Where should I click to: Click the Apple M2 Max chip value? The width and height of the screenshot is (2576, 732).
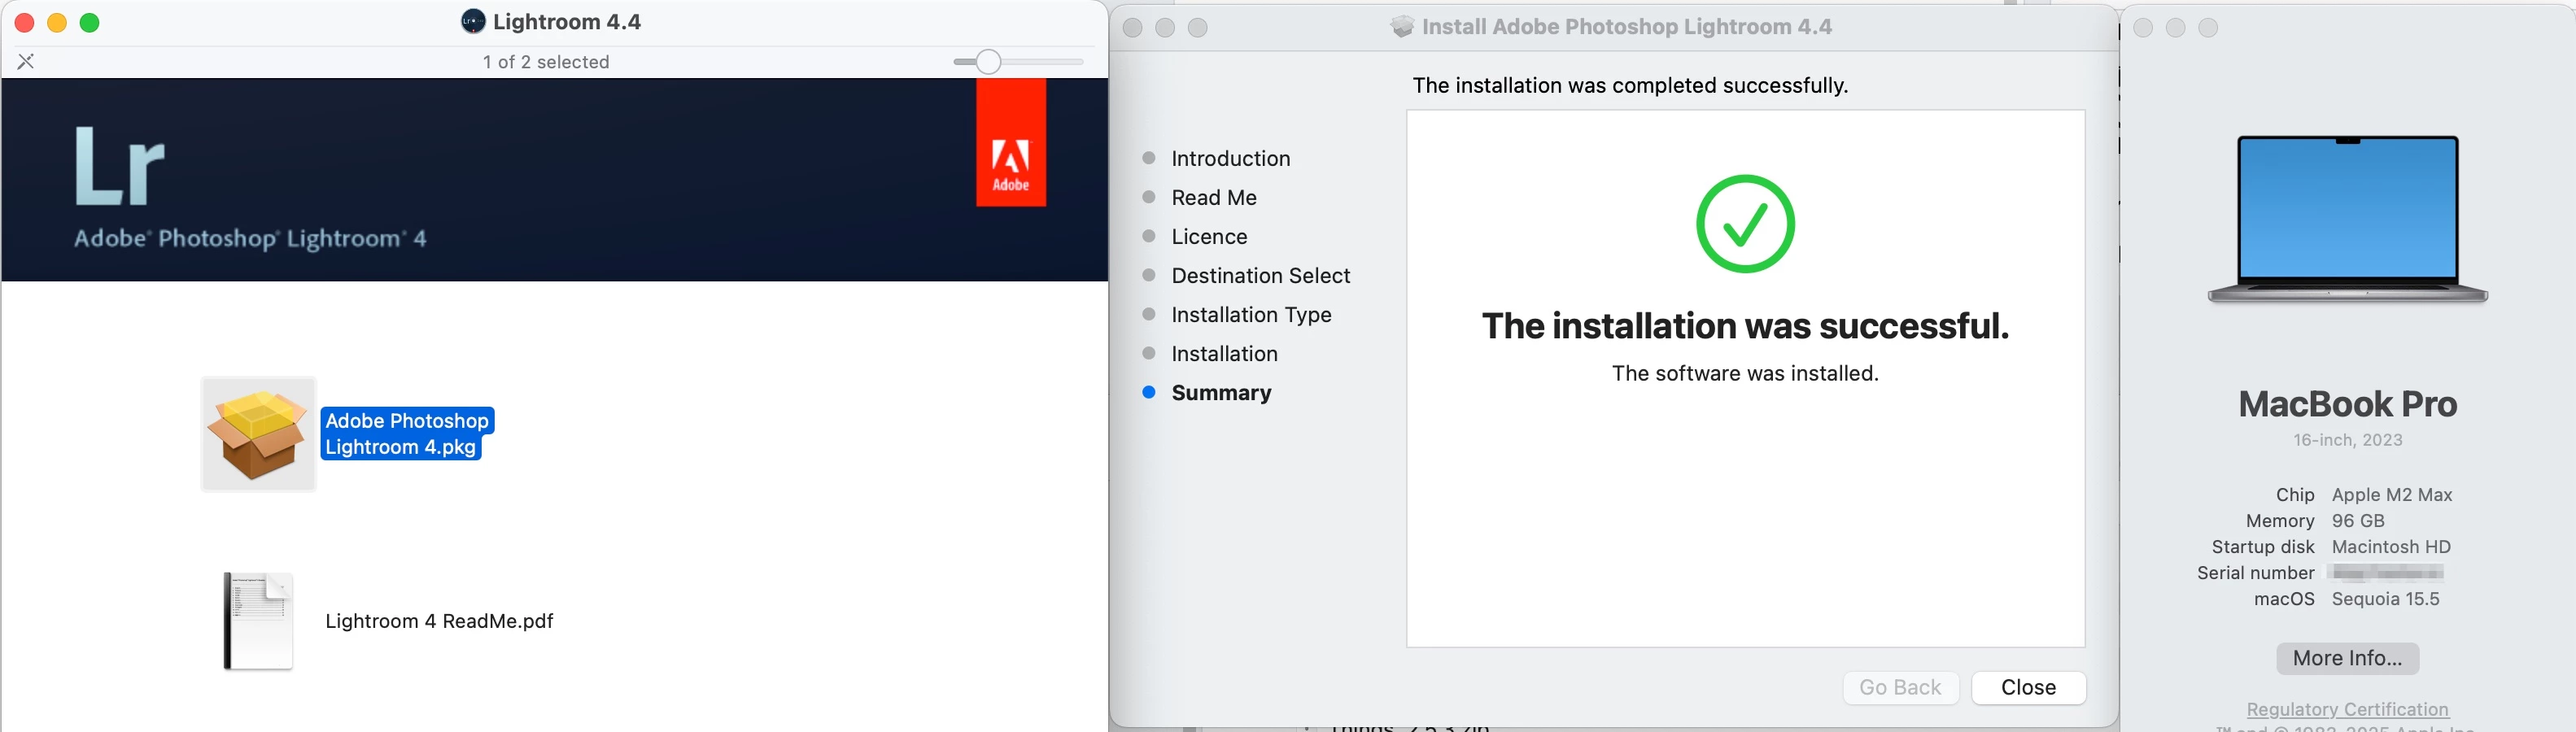click(x=2392, y=494)
